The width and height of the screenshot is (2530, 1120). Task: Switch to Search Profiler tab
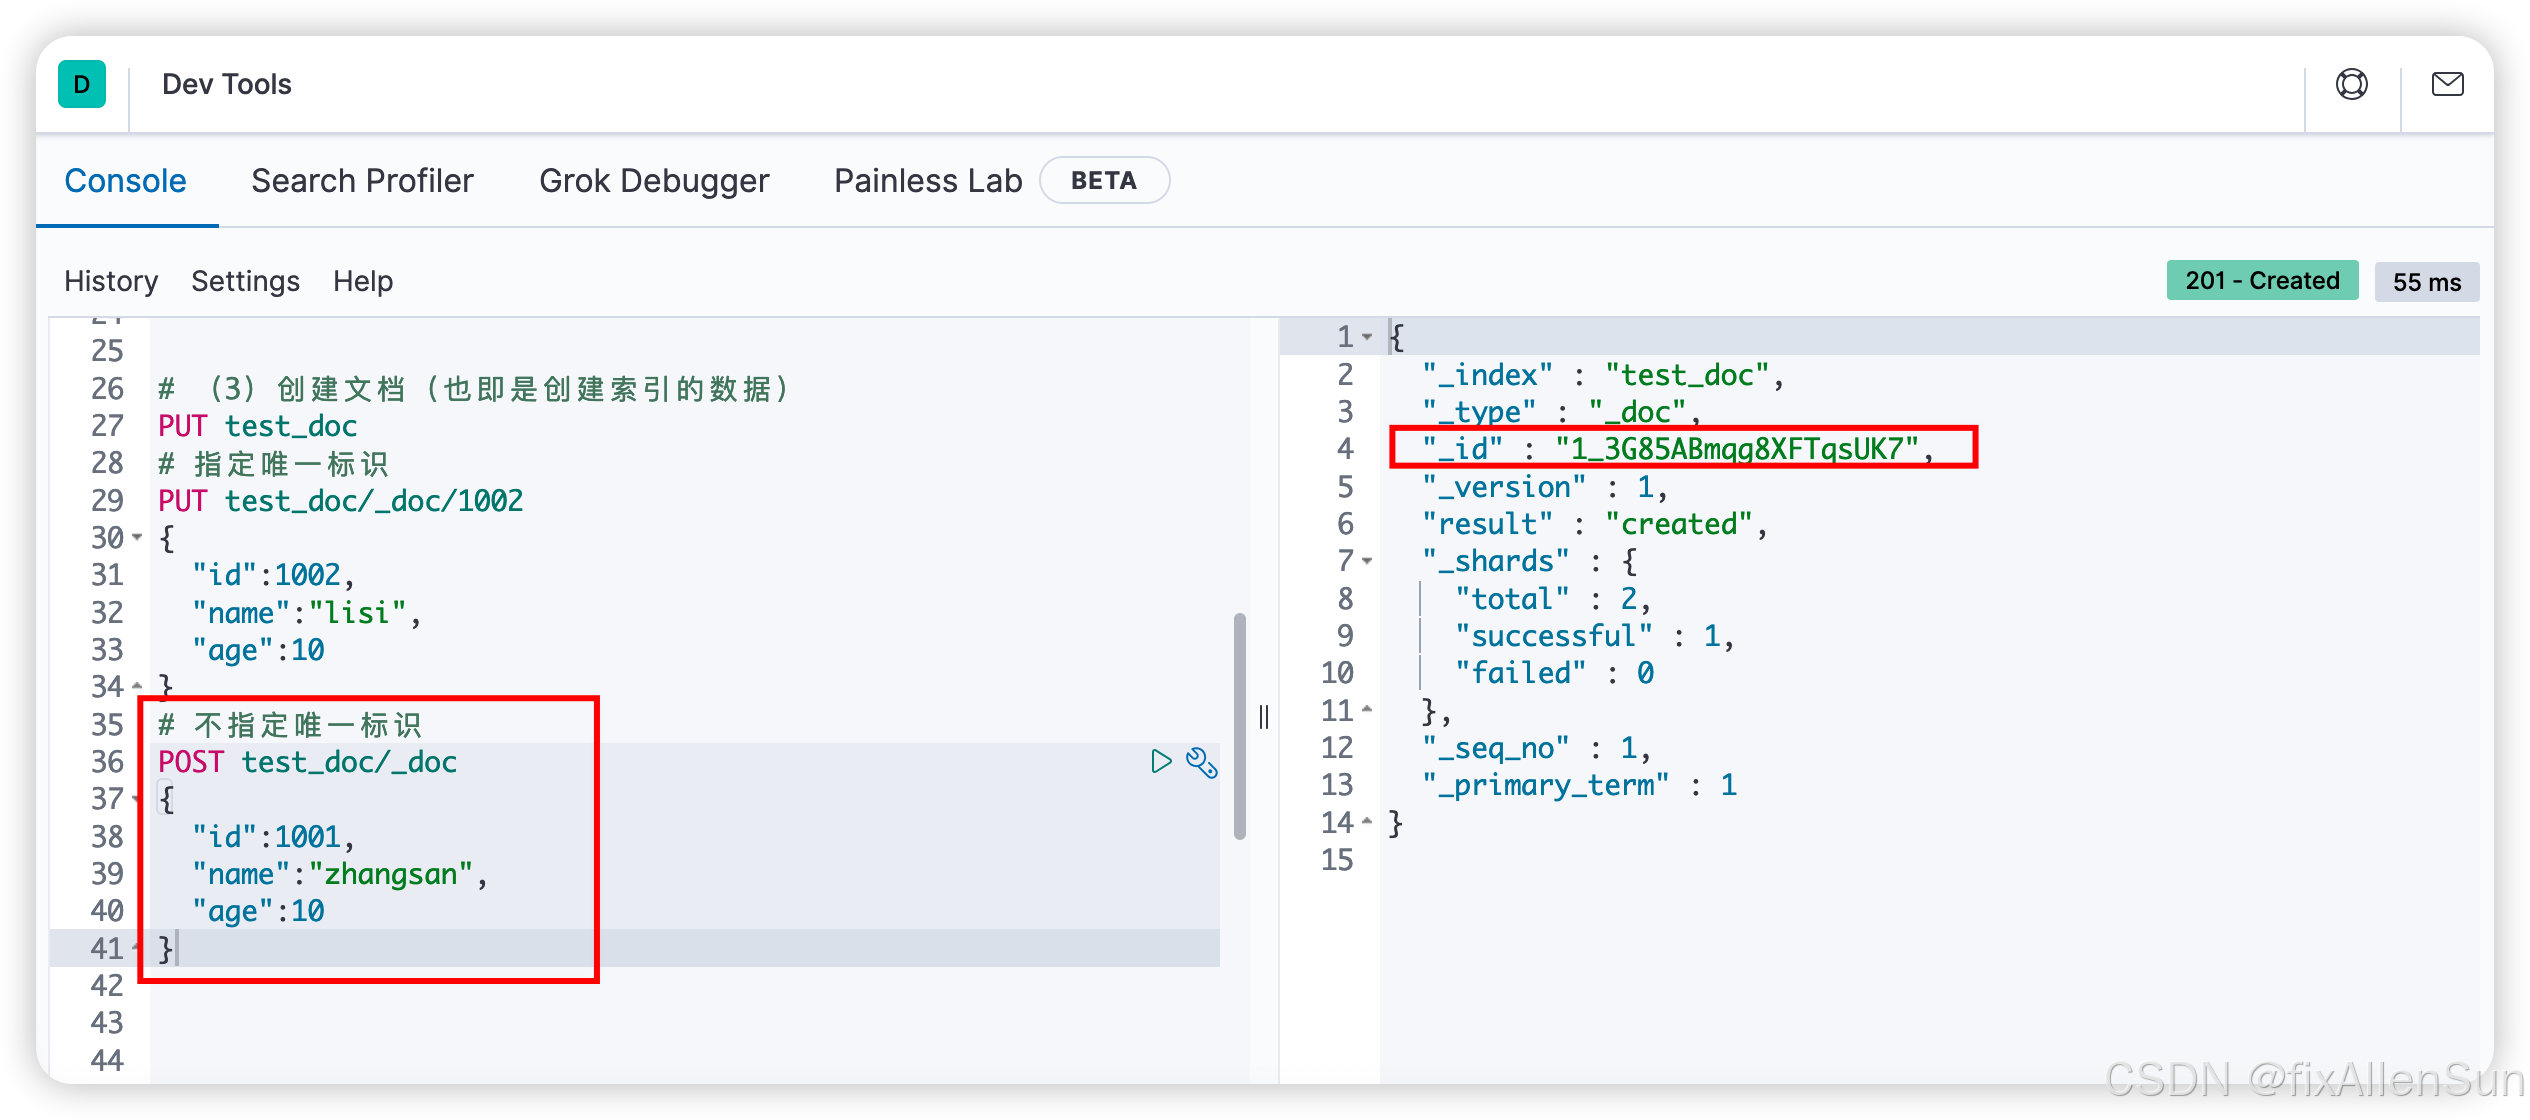point(362,181)
